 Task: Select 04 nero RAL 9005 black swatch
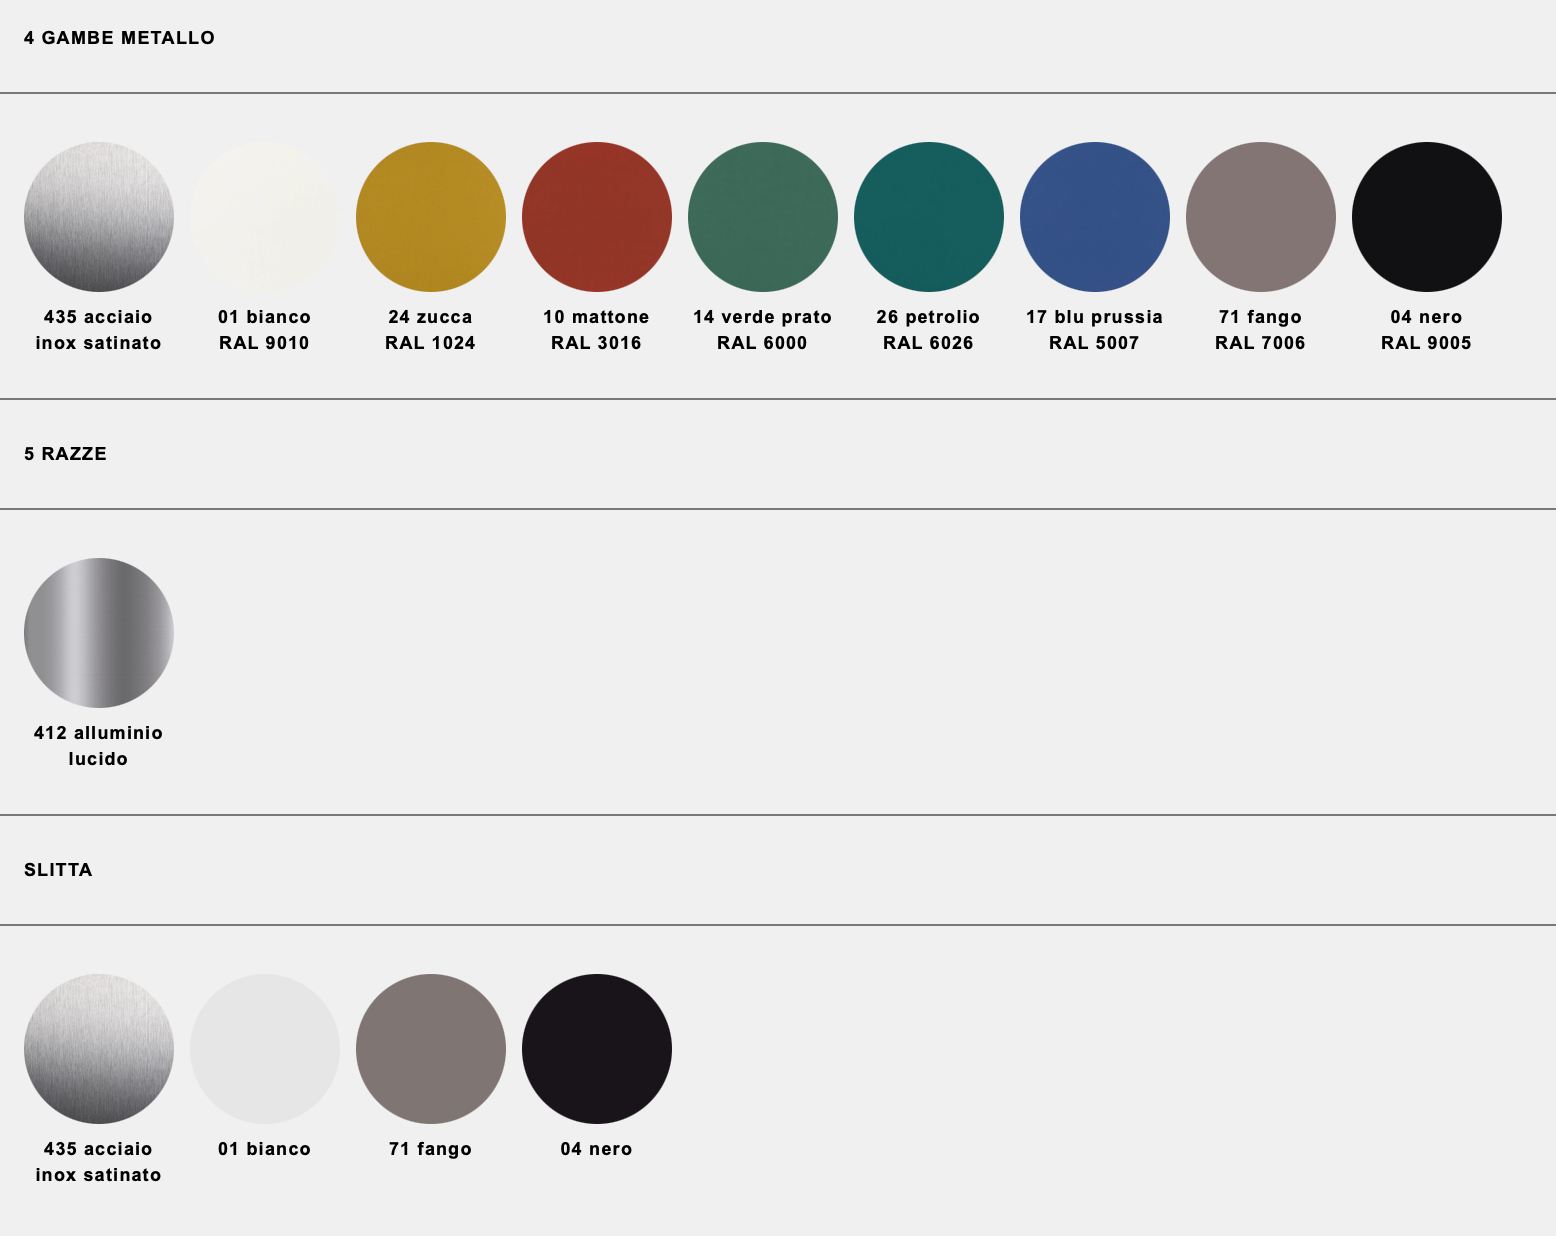(1427, 217)
